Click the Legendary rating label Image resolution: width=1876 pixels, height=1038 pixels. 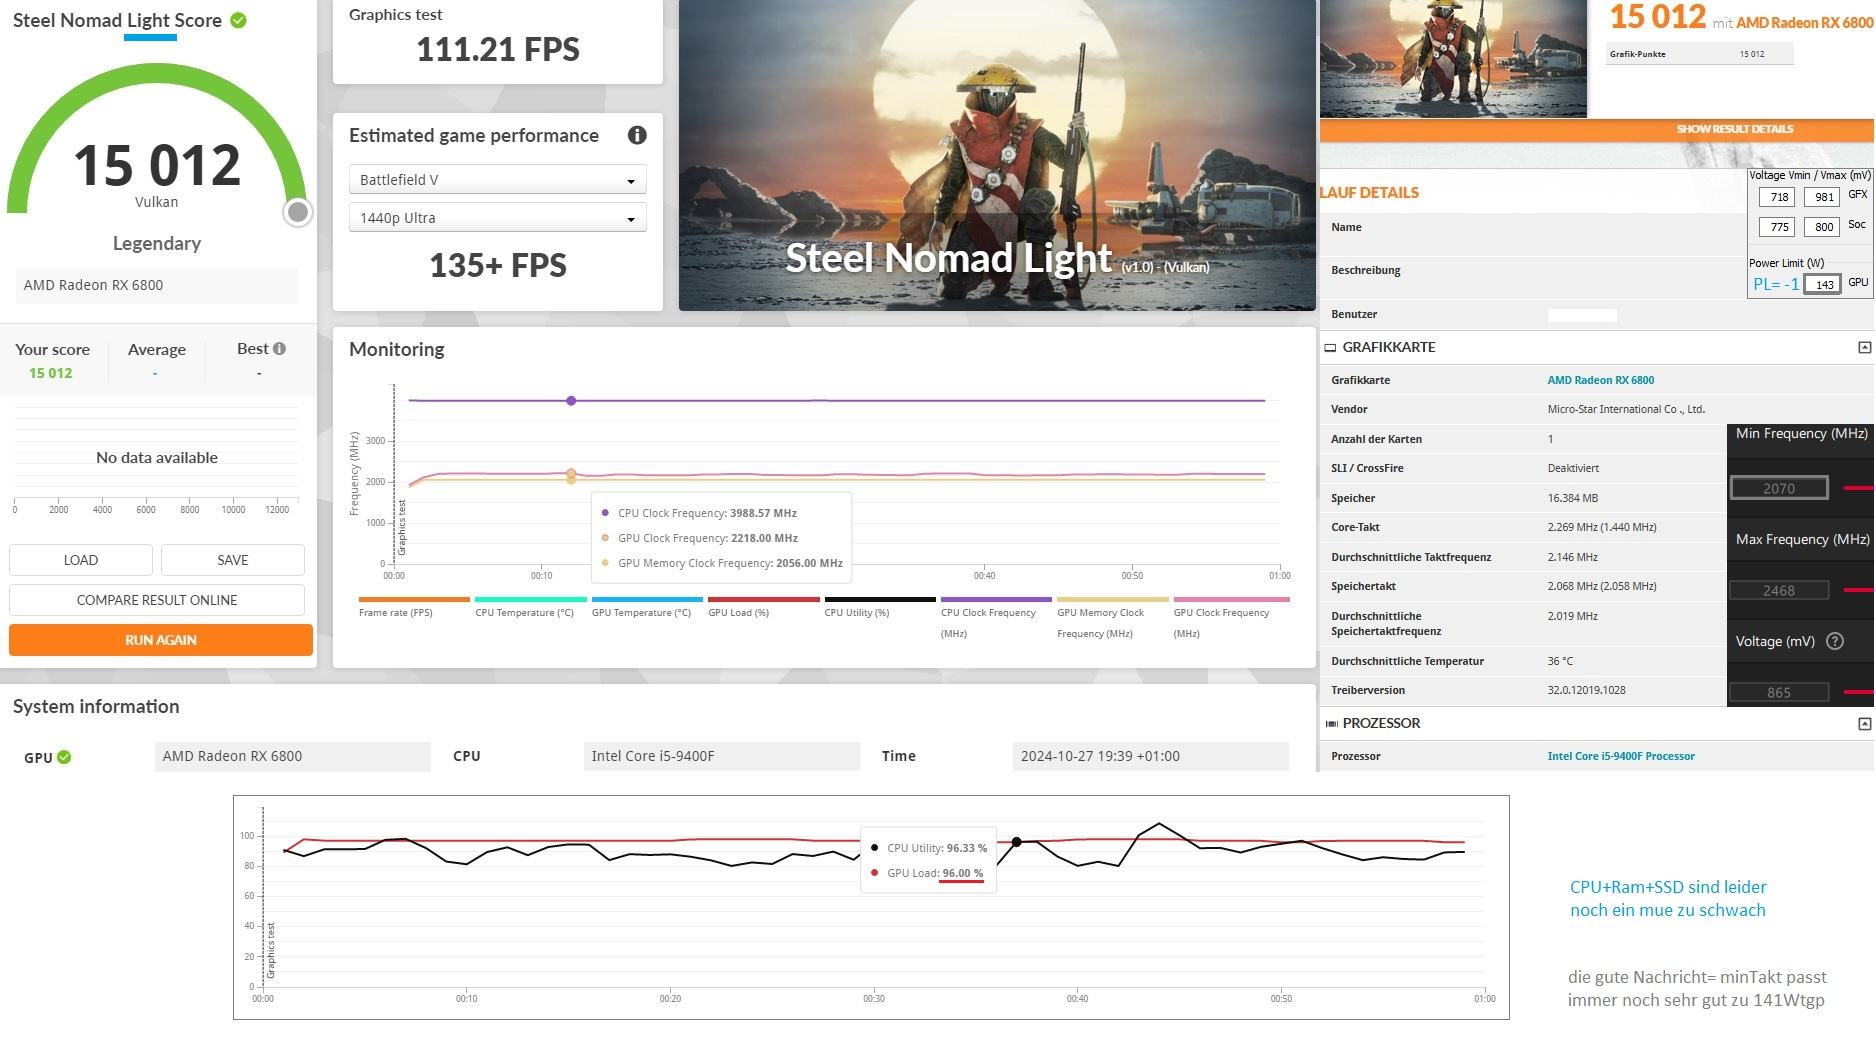pos(157,243)
